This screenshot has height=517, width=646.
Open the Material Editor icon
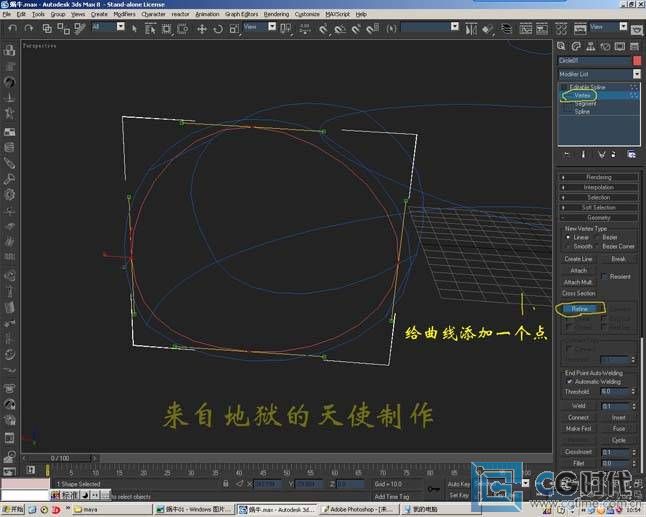561,29
